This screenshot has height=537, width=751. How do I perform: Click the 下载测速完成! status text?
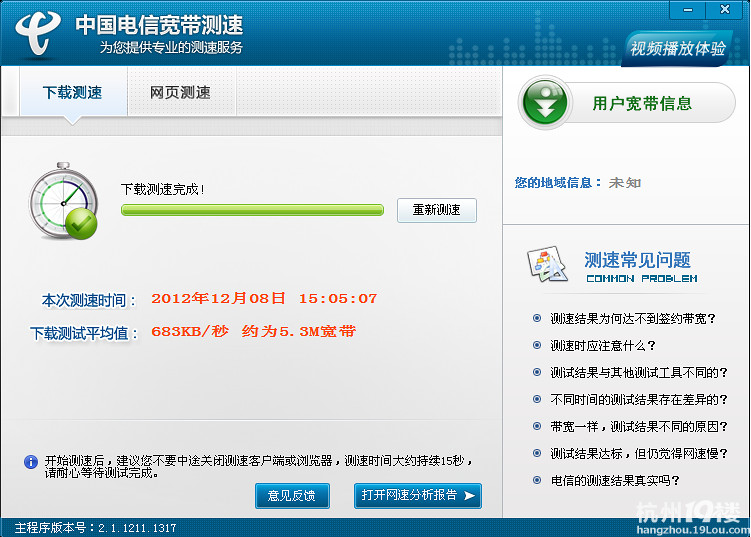(162, 189)
